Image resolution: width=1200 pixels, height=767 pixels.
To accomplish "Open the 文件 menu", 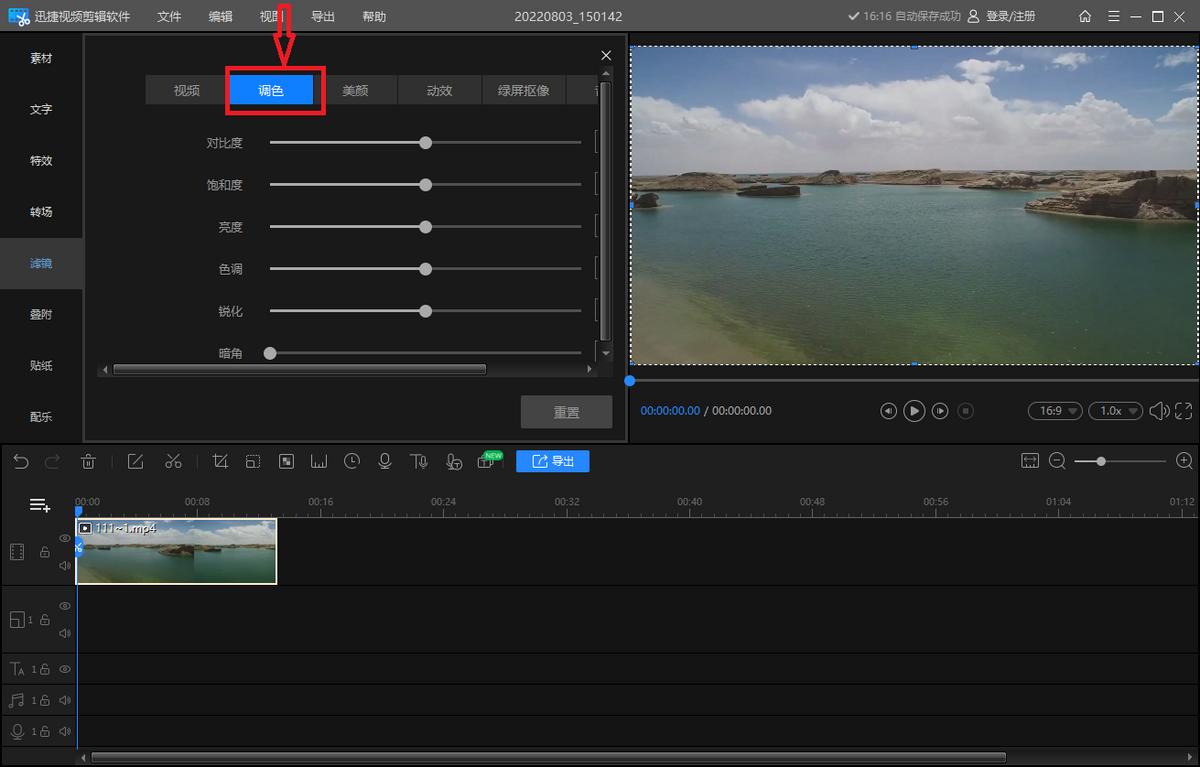I will click(x=169, y=17).
